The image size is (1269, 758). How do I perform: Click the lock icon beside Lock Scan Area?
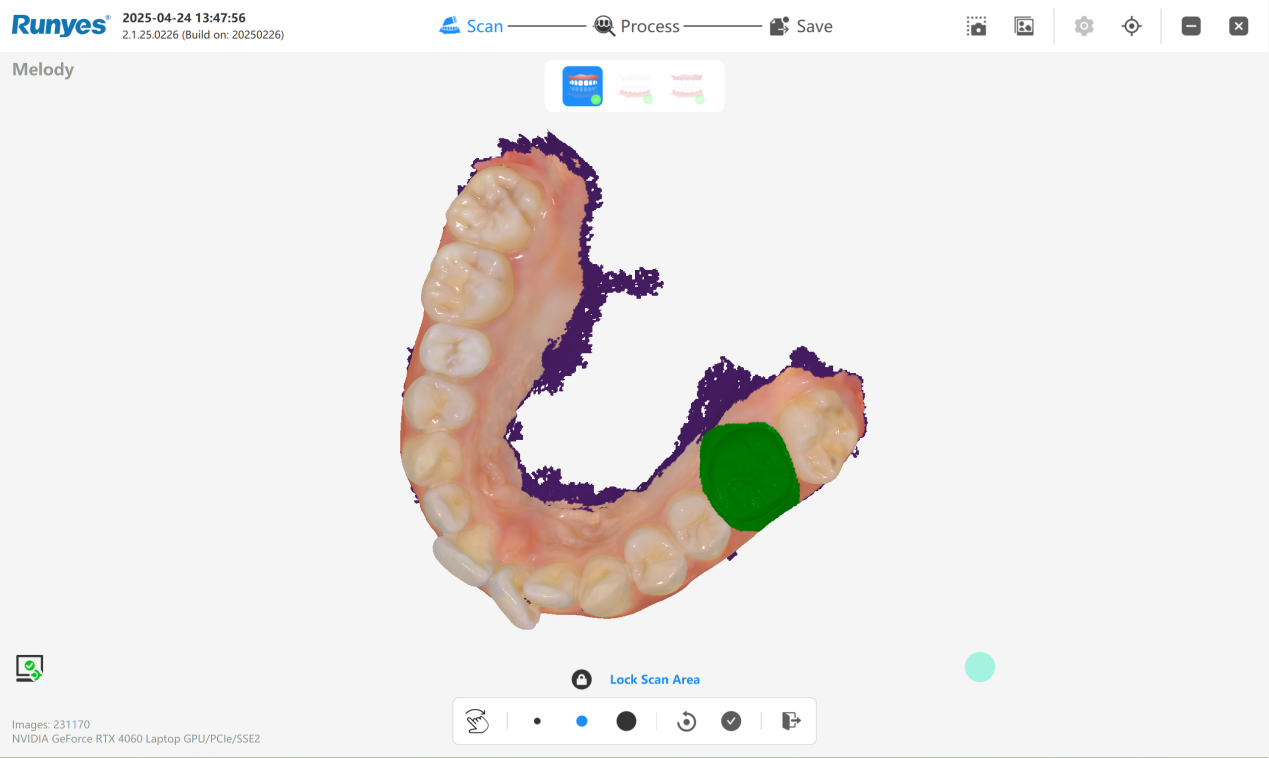582,680
